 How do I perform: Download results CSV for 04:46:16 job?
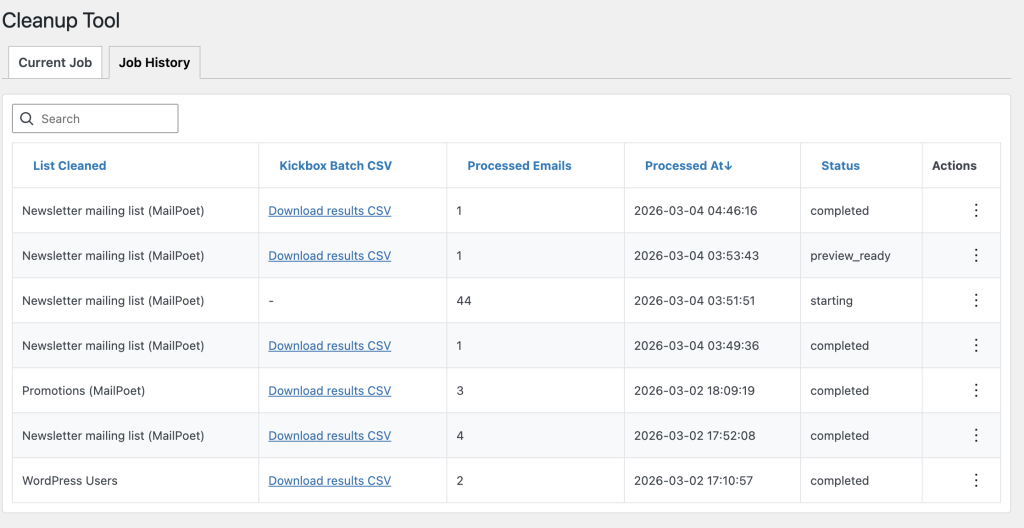click(329, 211)
